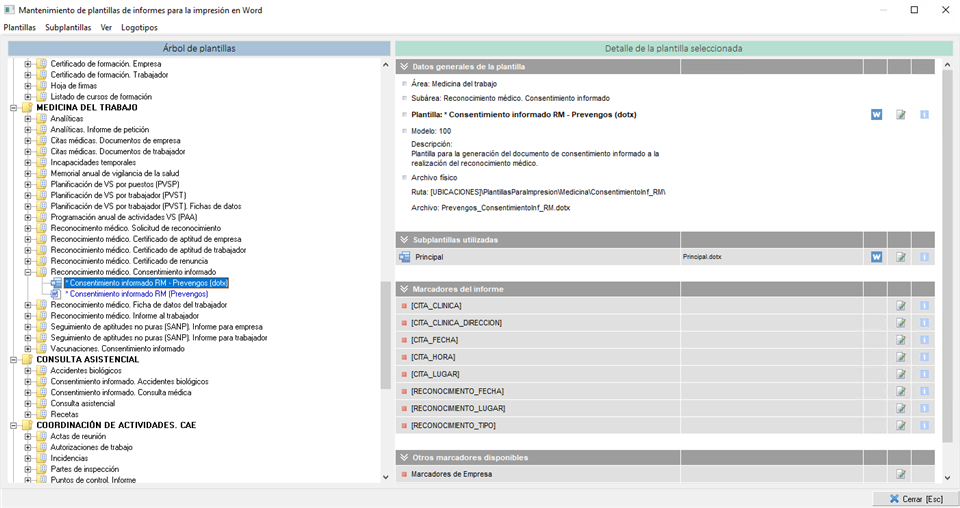Select Listado de cursos de formación item

[x=101, y=97]
